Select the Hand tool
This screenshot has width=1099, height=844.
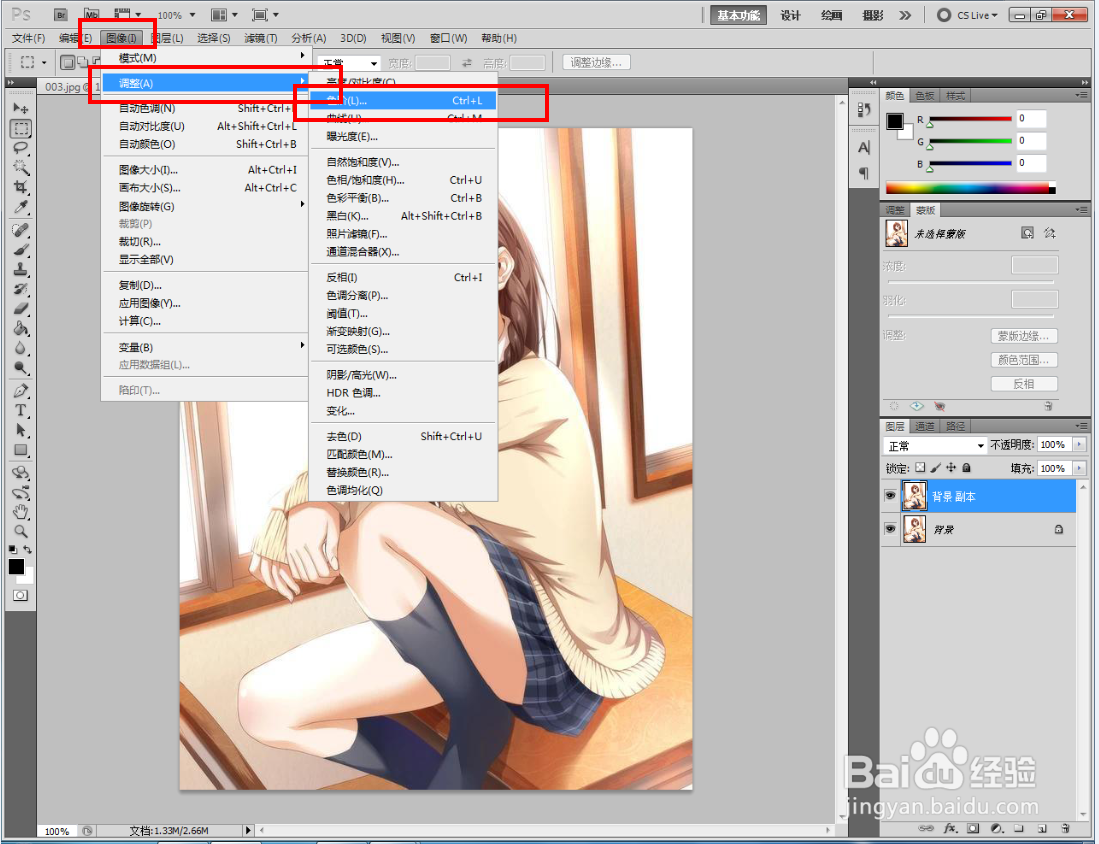(x=21, y=512)
